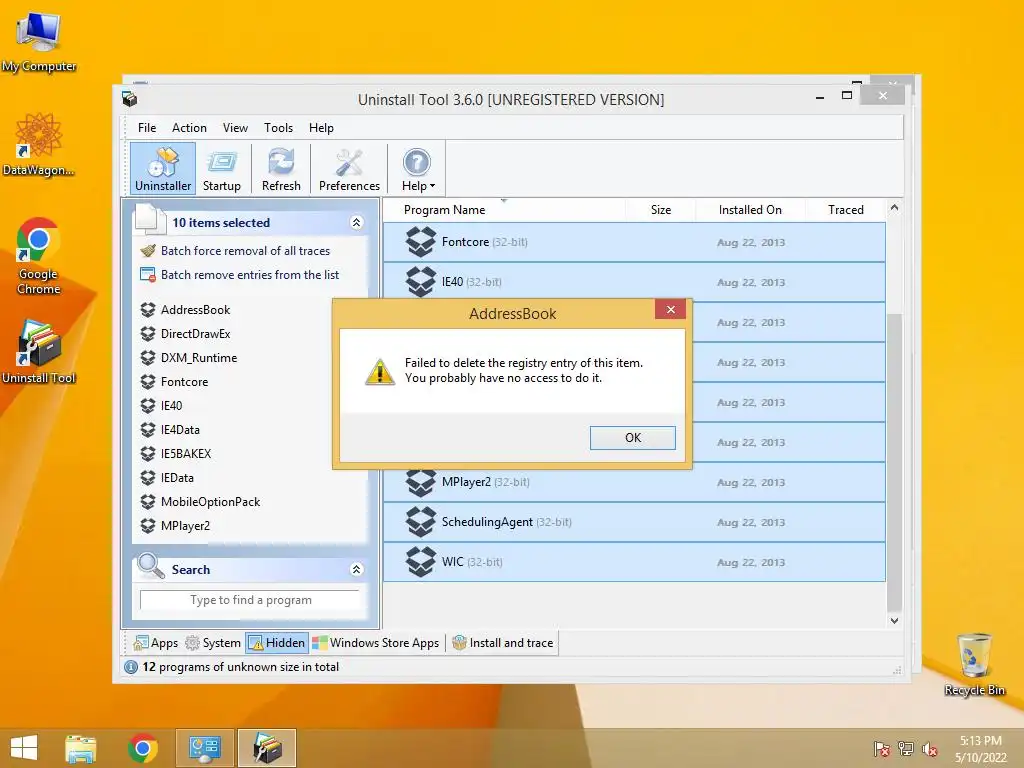The width and height of the screenshot is (1024, 768).
Task: Refresh the program list
Action: click(x=281, y=168)
